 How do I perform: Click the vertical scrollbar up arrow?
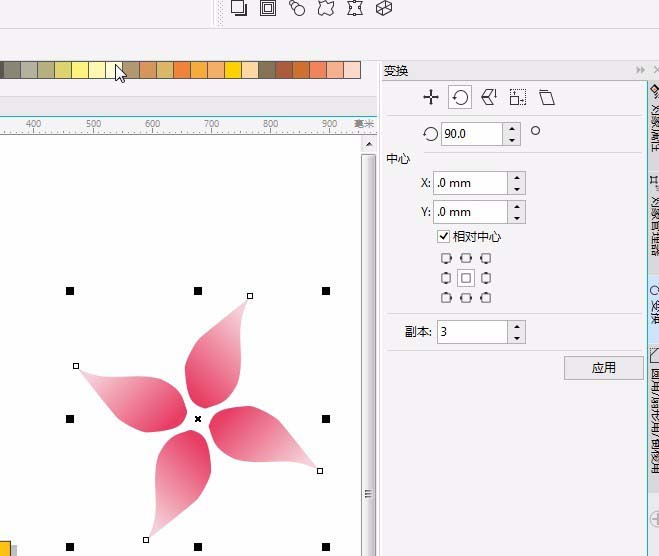(369, 145)
